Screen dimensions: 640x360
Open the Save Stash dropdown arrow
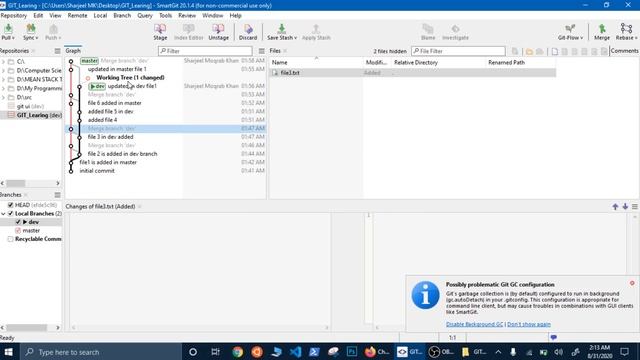coord(295,38)
